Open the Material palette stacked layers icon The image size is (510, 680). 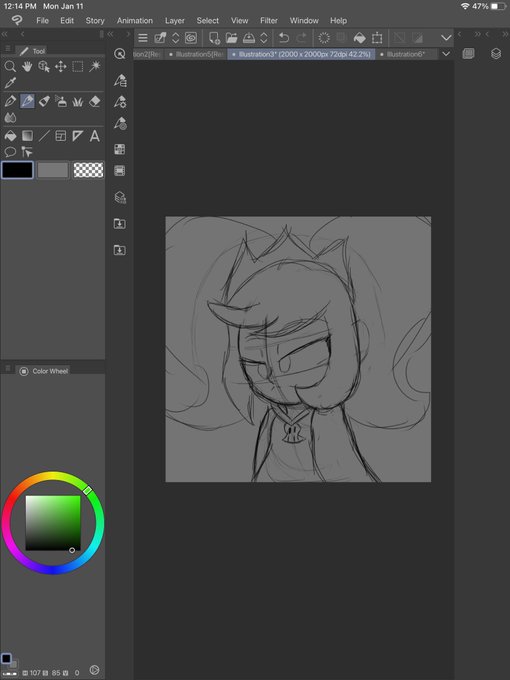[120, 197]
